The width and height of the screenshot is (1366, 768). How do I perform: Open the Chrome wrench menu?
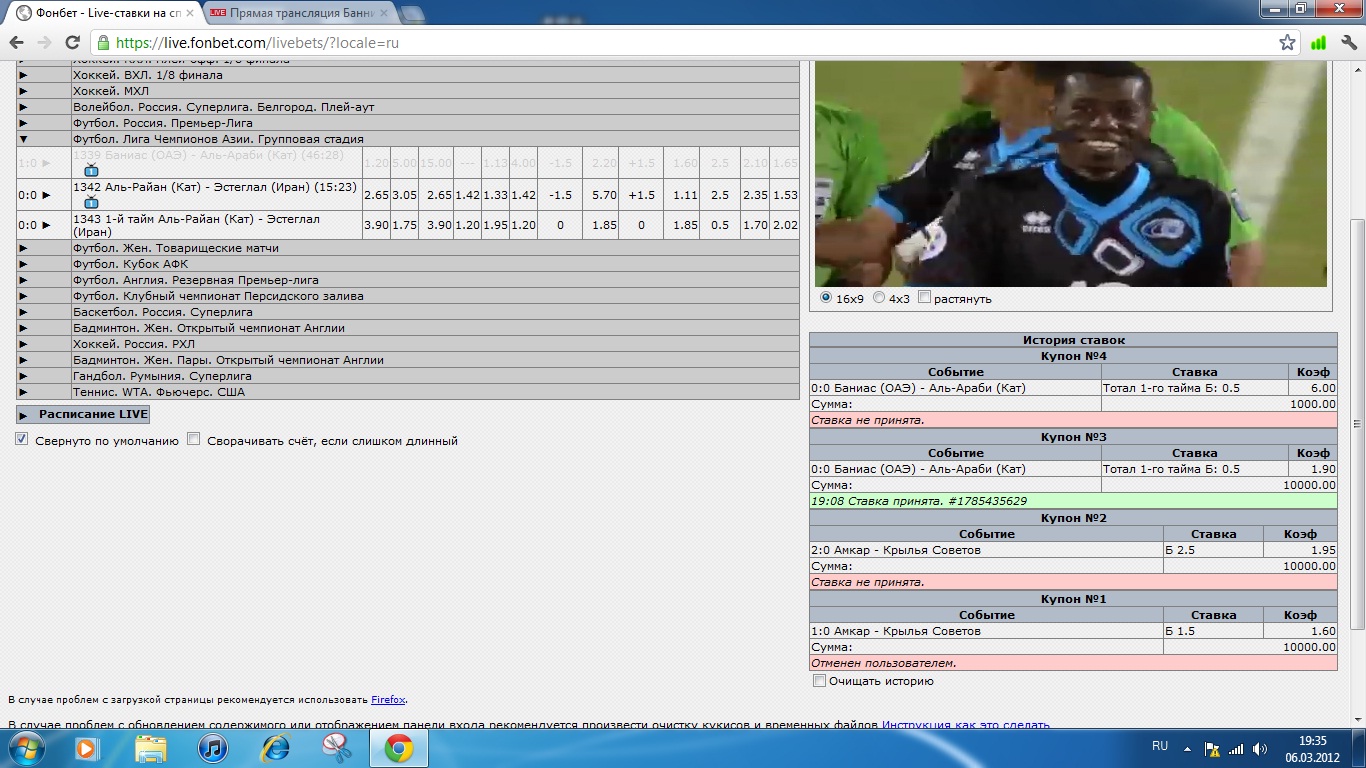click(x=1348, y=43)
